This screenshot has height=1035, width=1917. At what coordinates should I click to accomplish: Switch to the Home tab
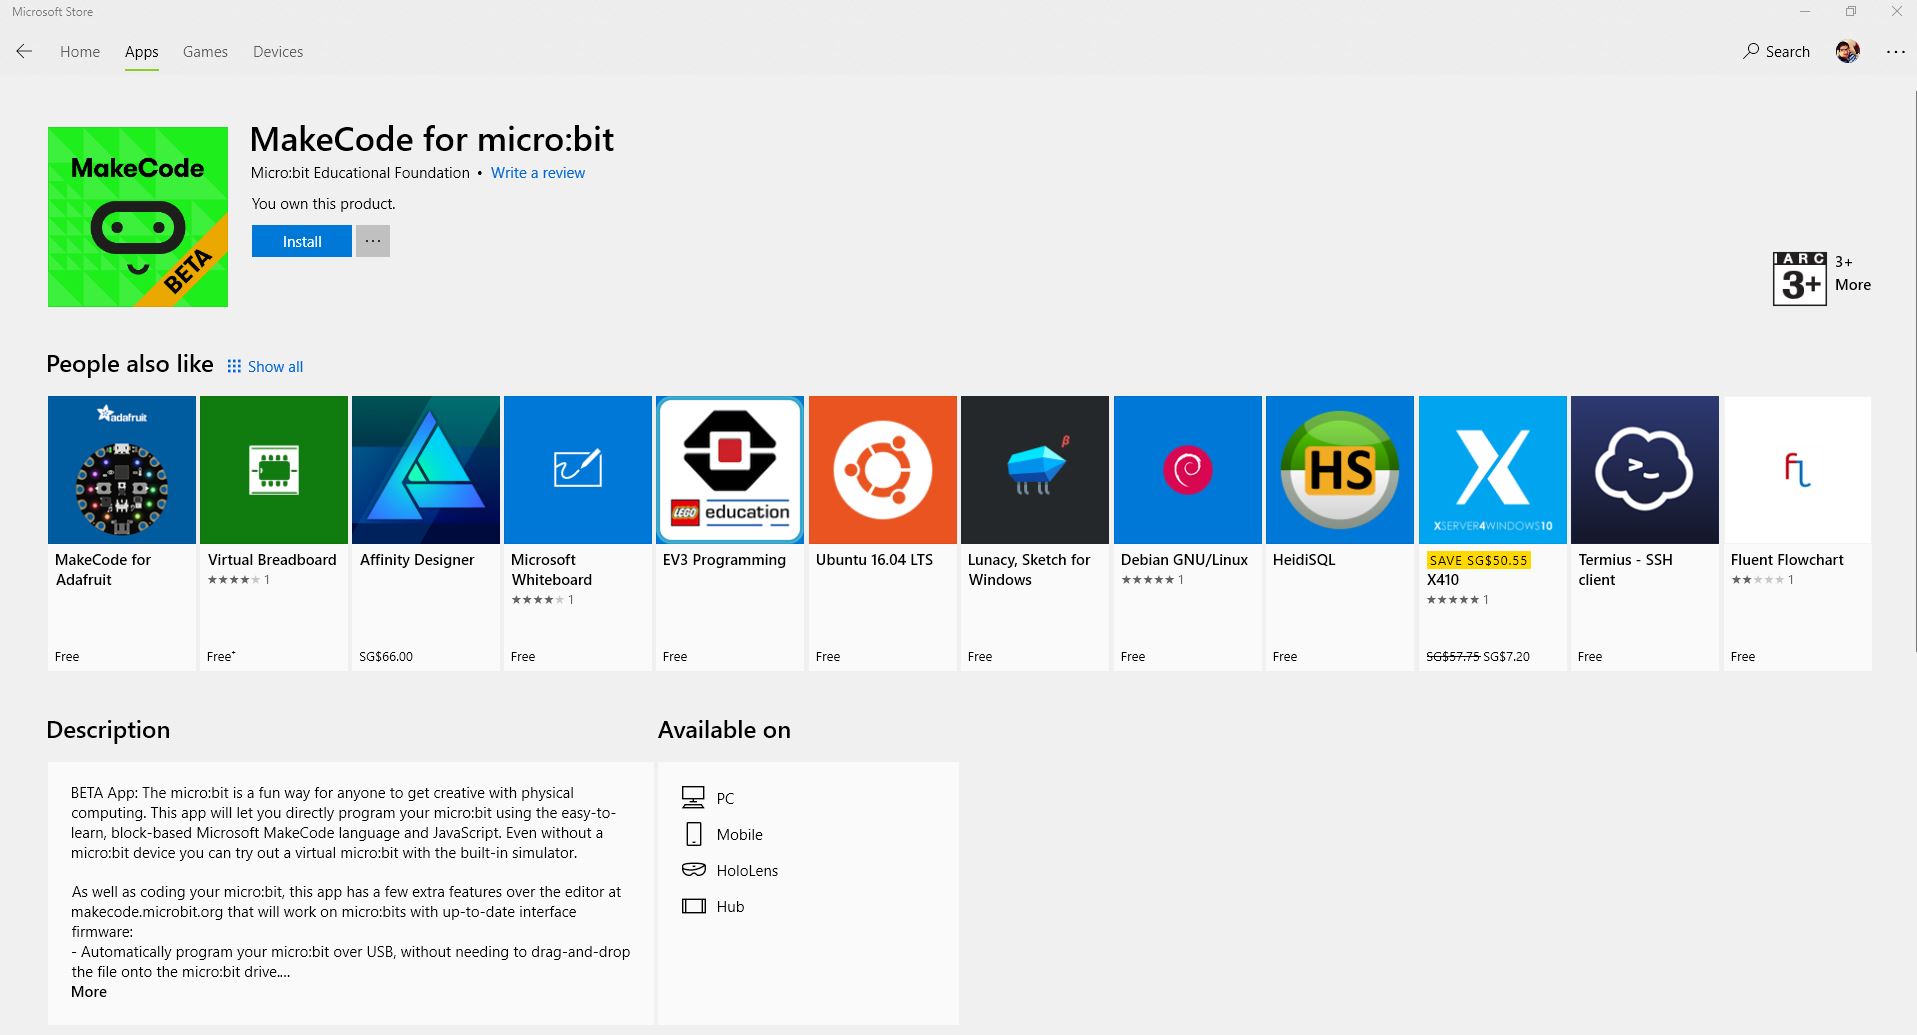pos(80,52)
